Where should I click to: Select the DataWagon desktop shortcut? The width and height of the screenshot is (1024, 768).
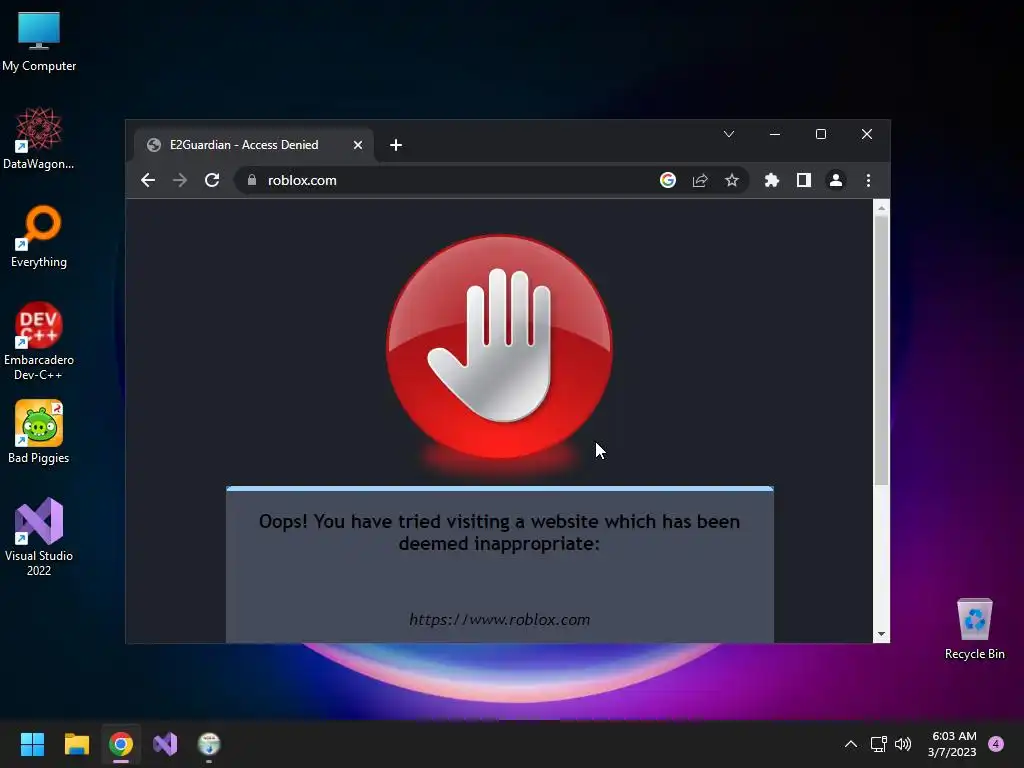coord(39,138)
